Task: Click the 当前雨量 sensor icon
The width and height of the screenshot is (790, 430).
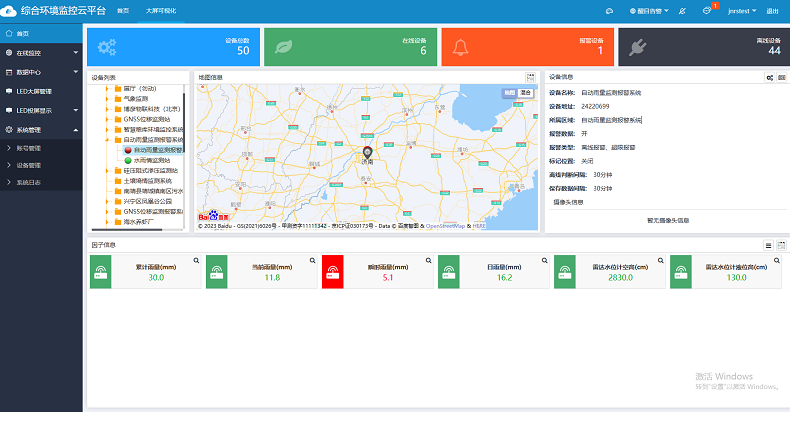Action: (x=217, y=272)
